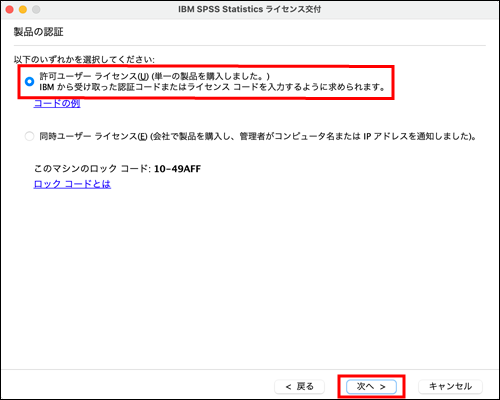The width and height of the screenshot is (500, 400).
Task: Click the separator line above the bottom buttons
Action: tap(249, 369)
